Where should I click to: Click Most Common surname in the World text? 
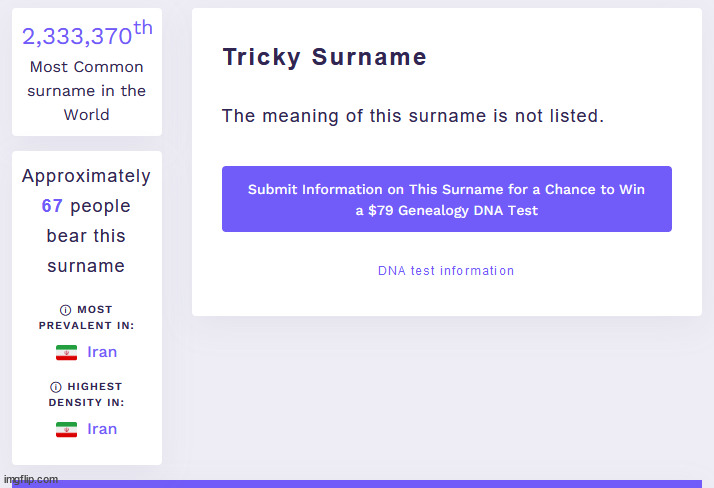(x=87, y=91)
